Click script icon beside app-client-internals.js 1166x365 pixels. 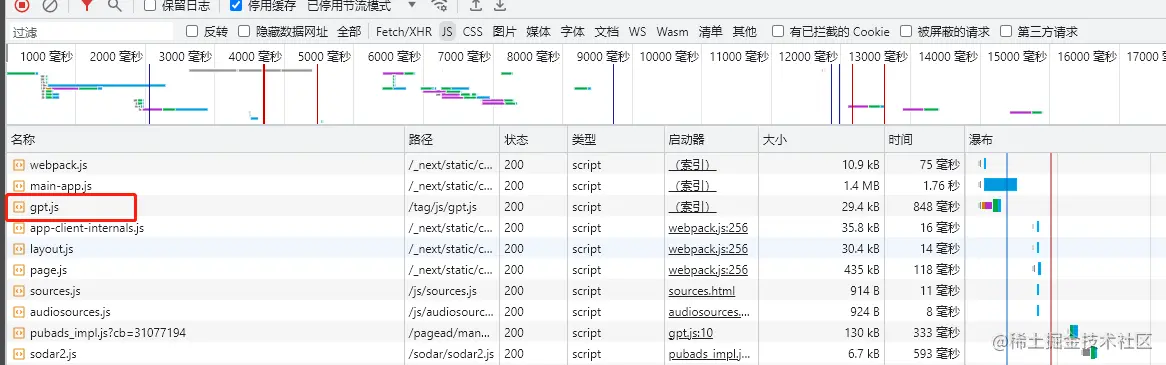point(19,228)
